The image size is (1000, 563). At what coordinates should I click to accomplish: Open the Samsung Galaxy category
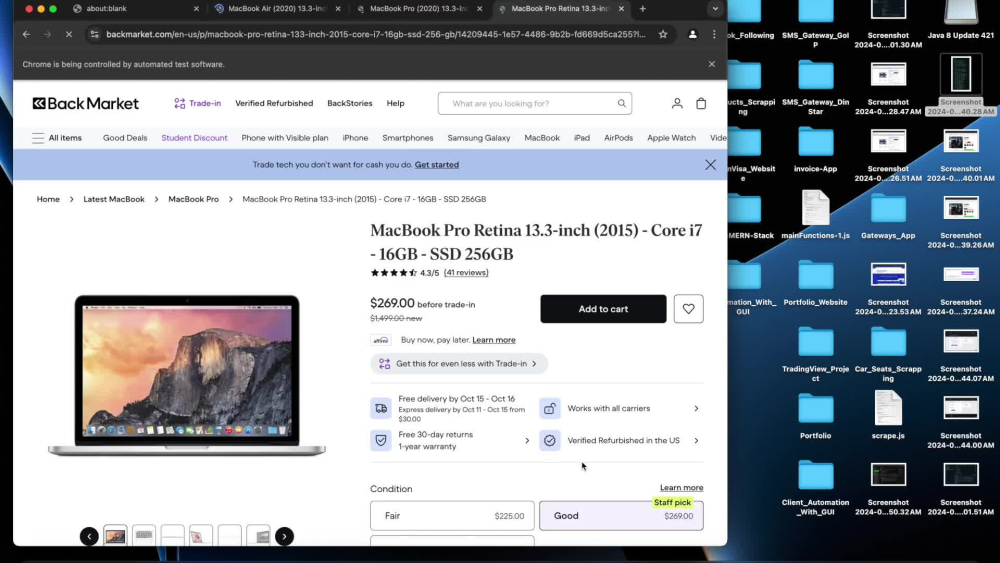pos(479,138)
